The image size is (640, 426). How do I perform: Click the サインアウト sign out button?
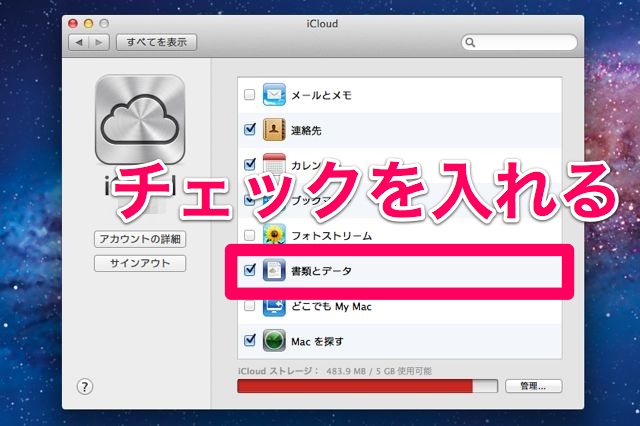(140, 264)
